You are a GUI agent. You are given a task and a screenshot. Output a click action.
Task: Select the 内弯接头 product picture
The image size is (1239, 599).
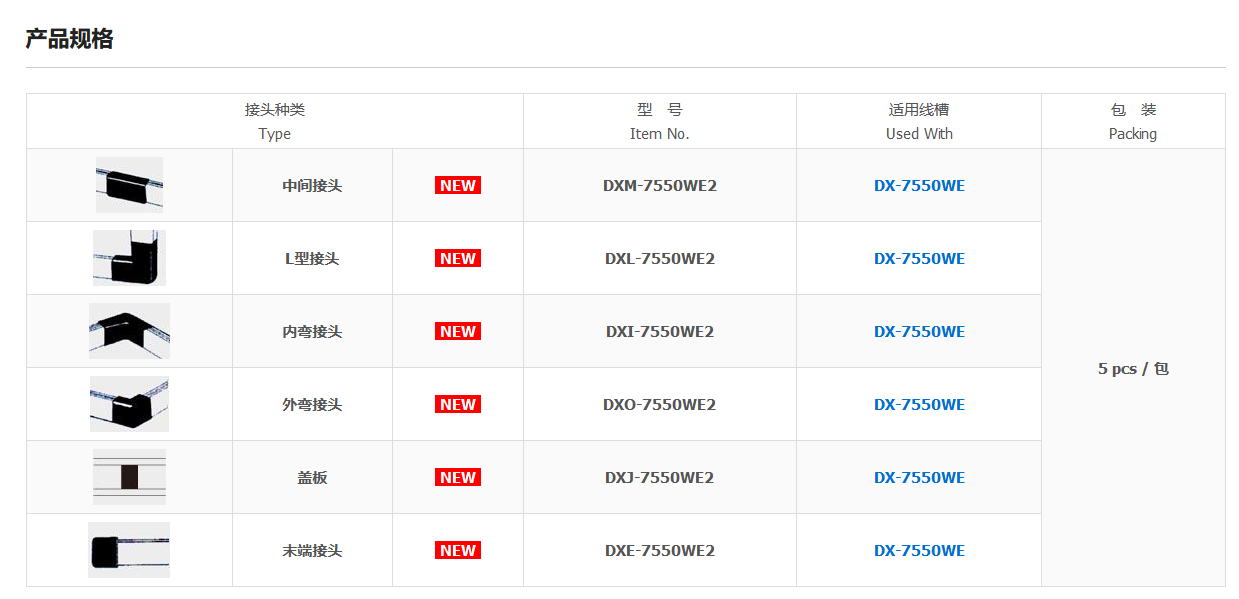pyautogui.click(x=129, y=331)
